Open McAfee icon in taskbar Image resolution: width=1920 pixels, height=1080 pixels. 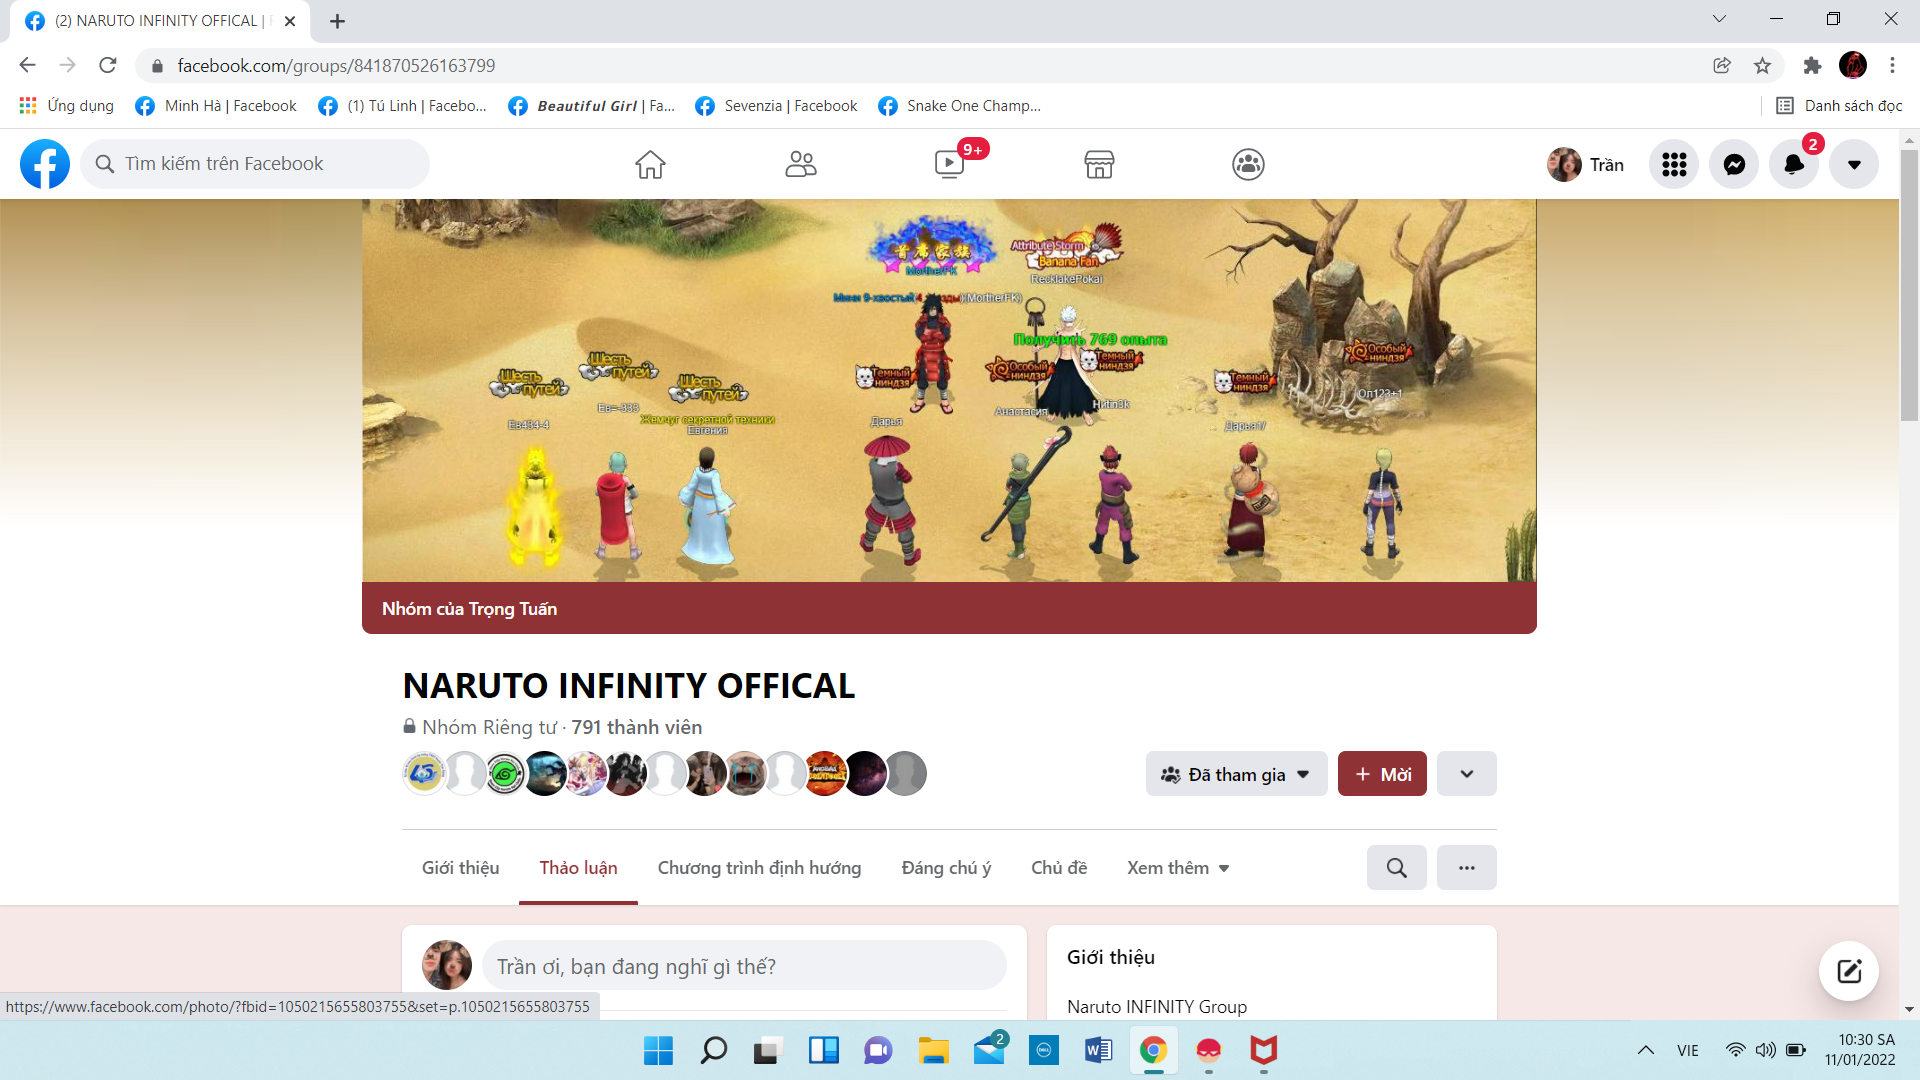(x=1263, y=1050)
